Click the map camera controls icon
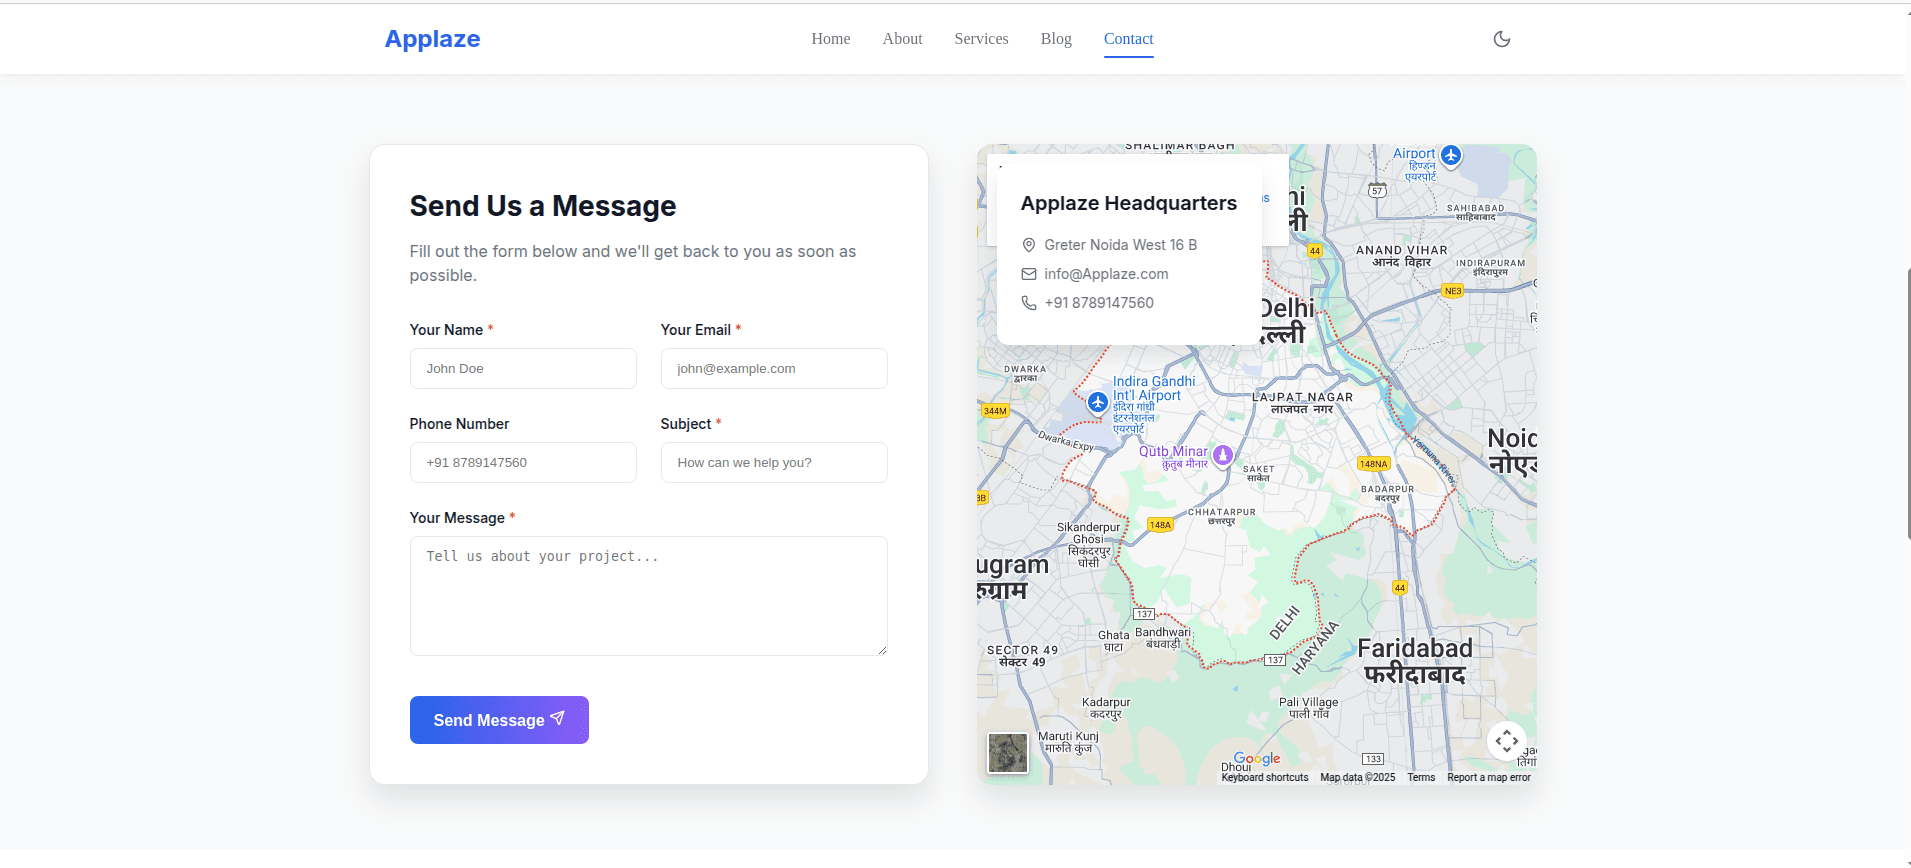This screenshot has width=1911, height=868. [x=1506, y=741]
